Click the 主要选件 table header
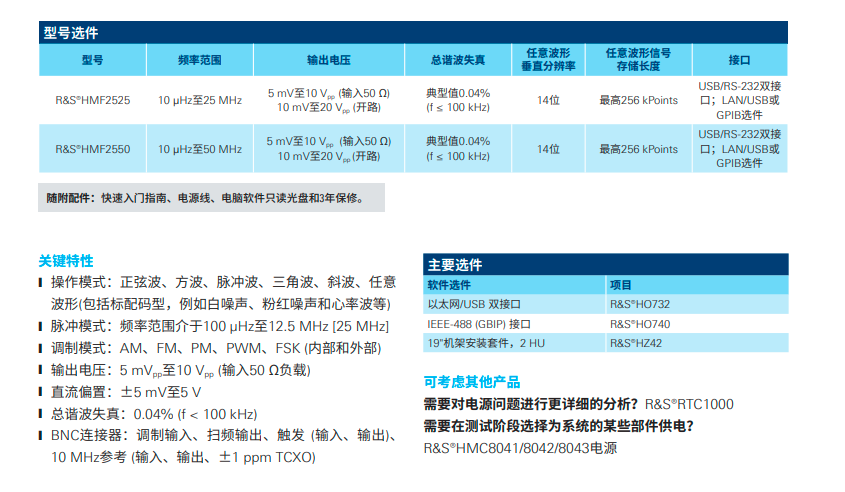This screenshot has height=492, width=845. coord(605,265)
